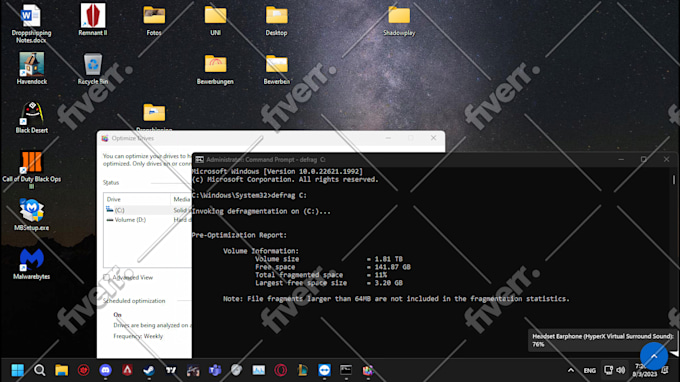
Task: Open the Windows Start menu
Action: [x=18, y=370]
